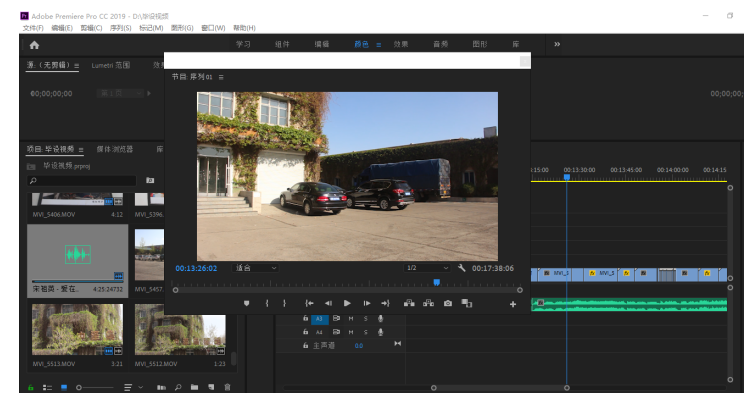Step back one frame

[x=328, y=303]
